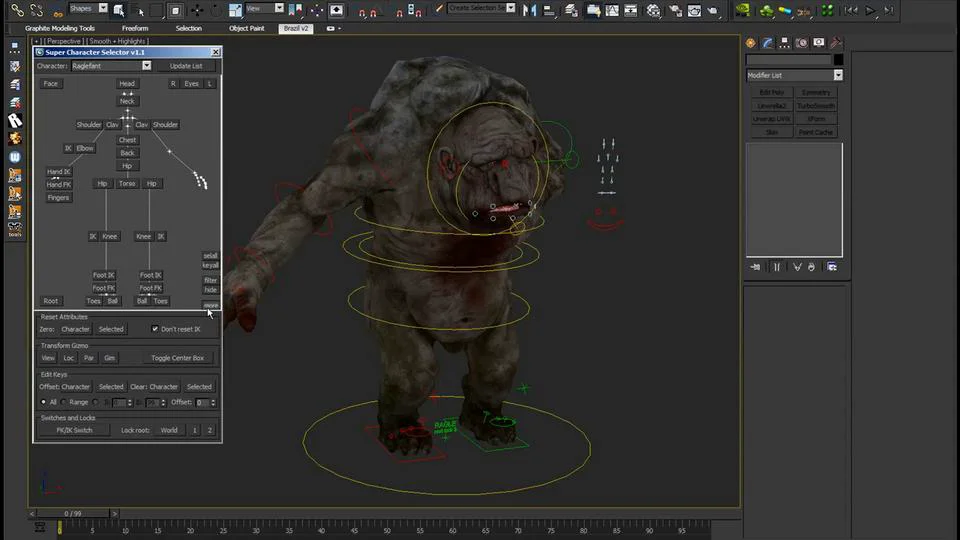Open the Hierarchy command panel tab
Viewport: 960px width, 540px height.
[x=784, y=43]
